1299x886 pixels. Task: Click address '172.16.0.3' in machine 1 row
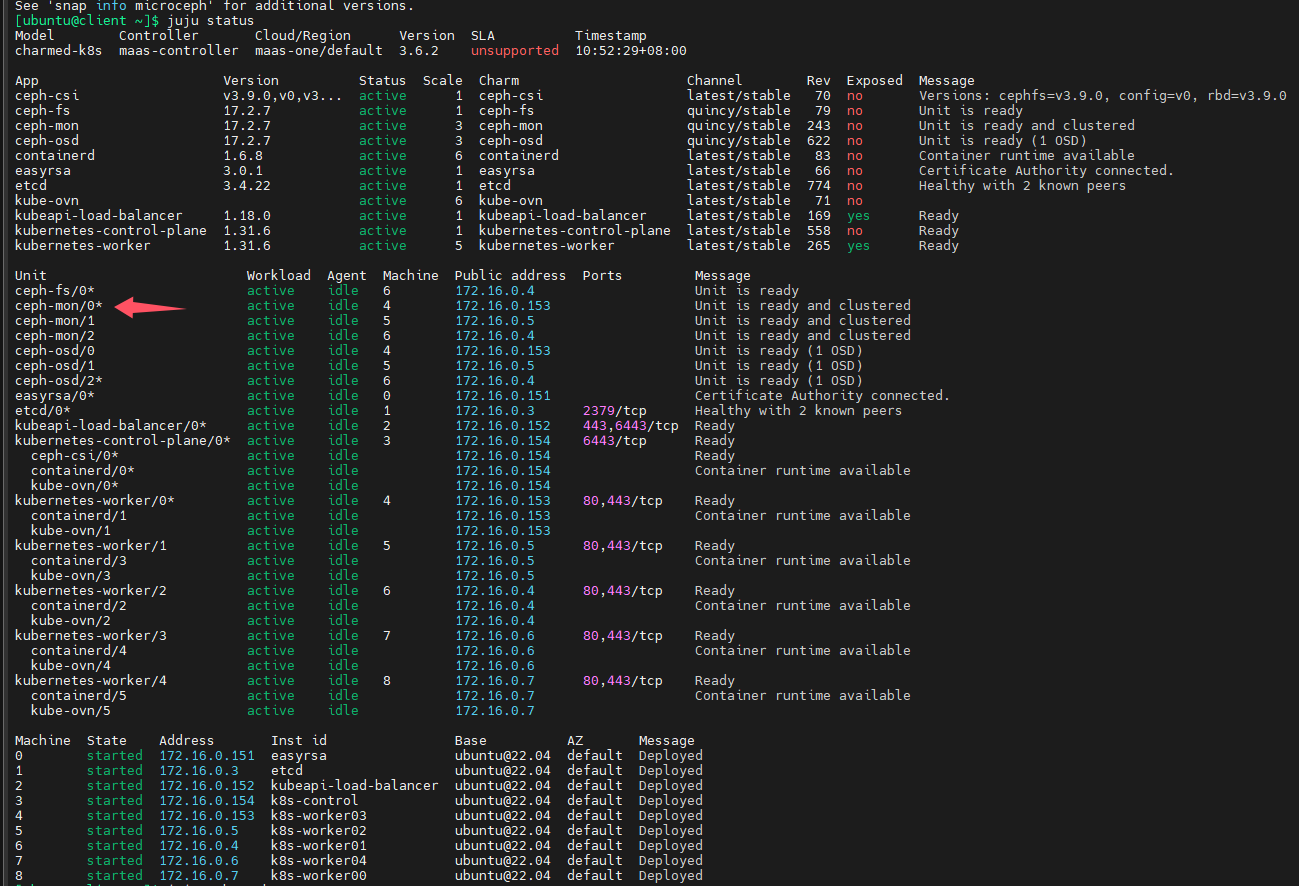199,771
